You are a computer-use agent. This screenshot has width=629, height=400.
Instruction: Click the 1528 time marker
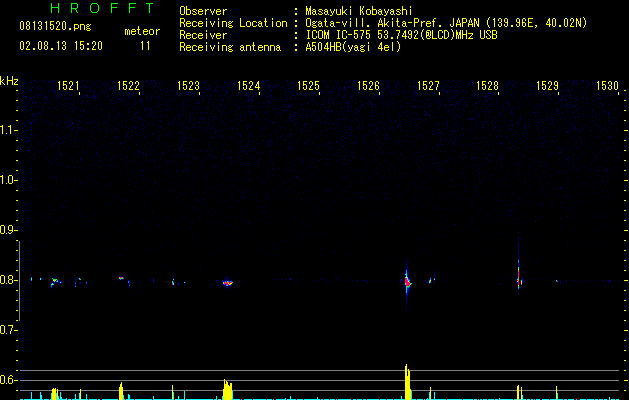click(x=487, y=86)
